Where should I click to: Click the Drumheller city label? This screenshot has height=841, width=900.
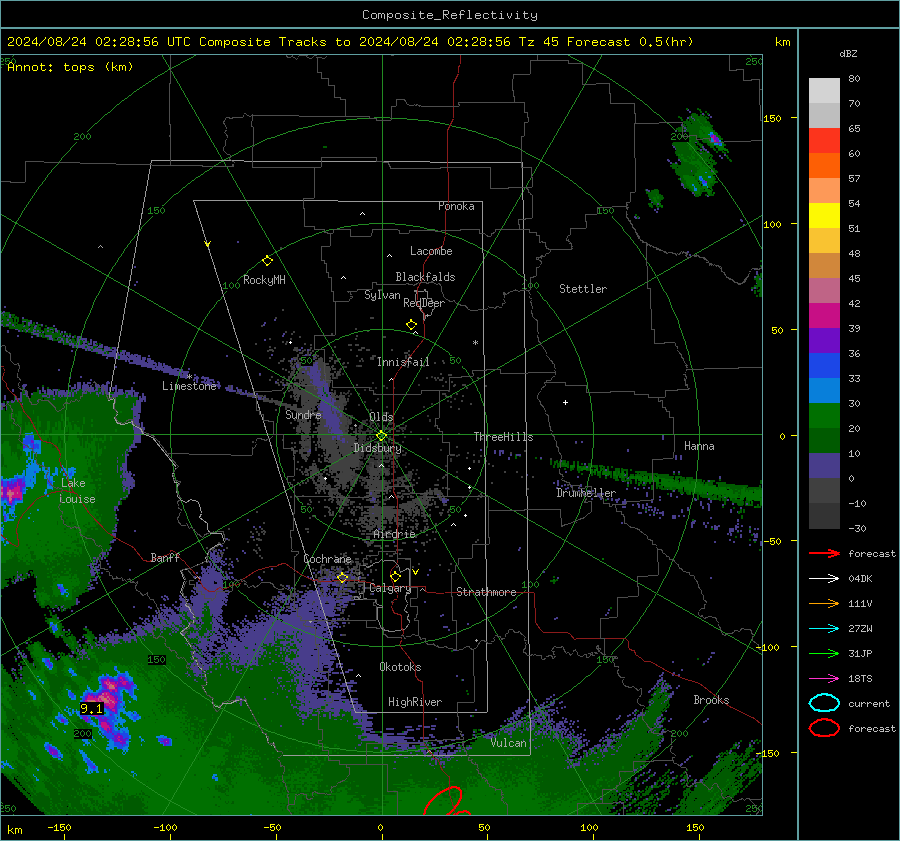point(586,493)
